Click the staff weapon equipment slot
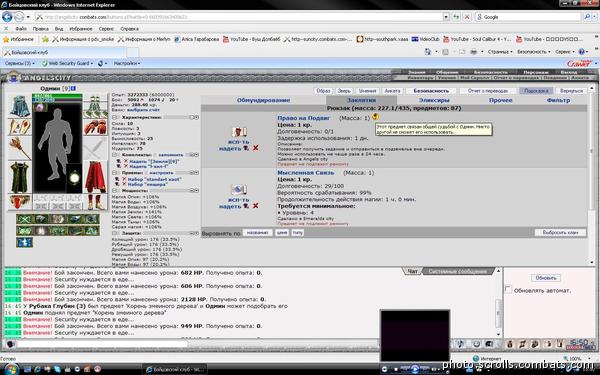600x375 pixels. (20, 148)
